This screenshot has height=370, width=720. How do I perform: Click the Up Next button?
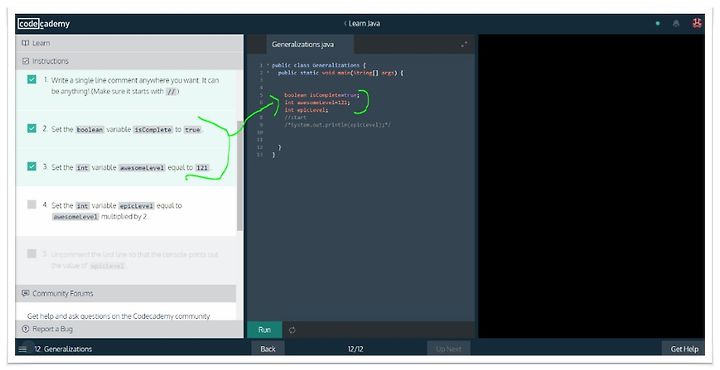[449, 349]
